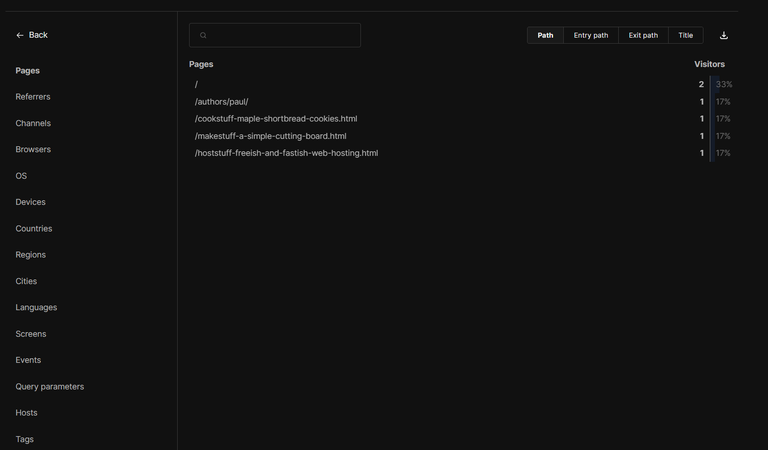Open the Referrers section
Screen dimensions: 768x450
click(33, 97)
